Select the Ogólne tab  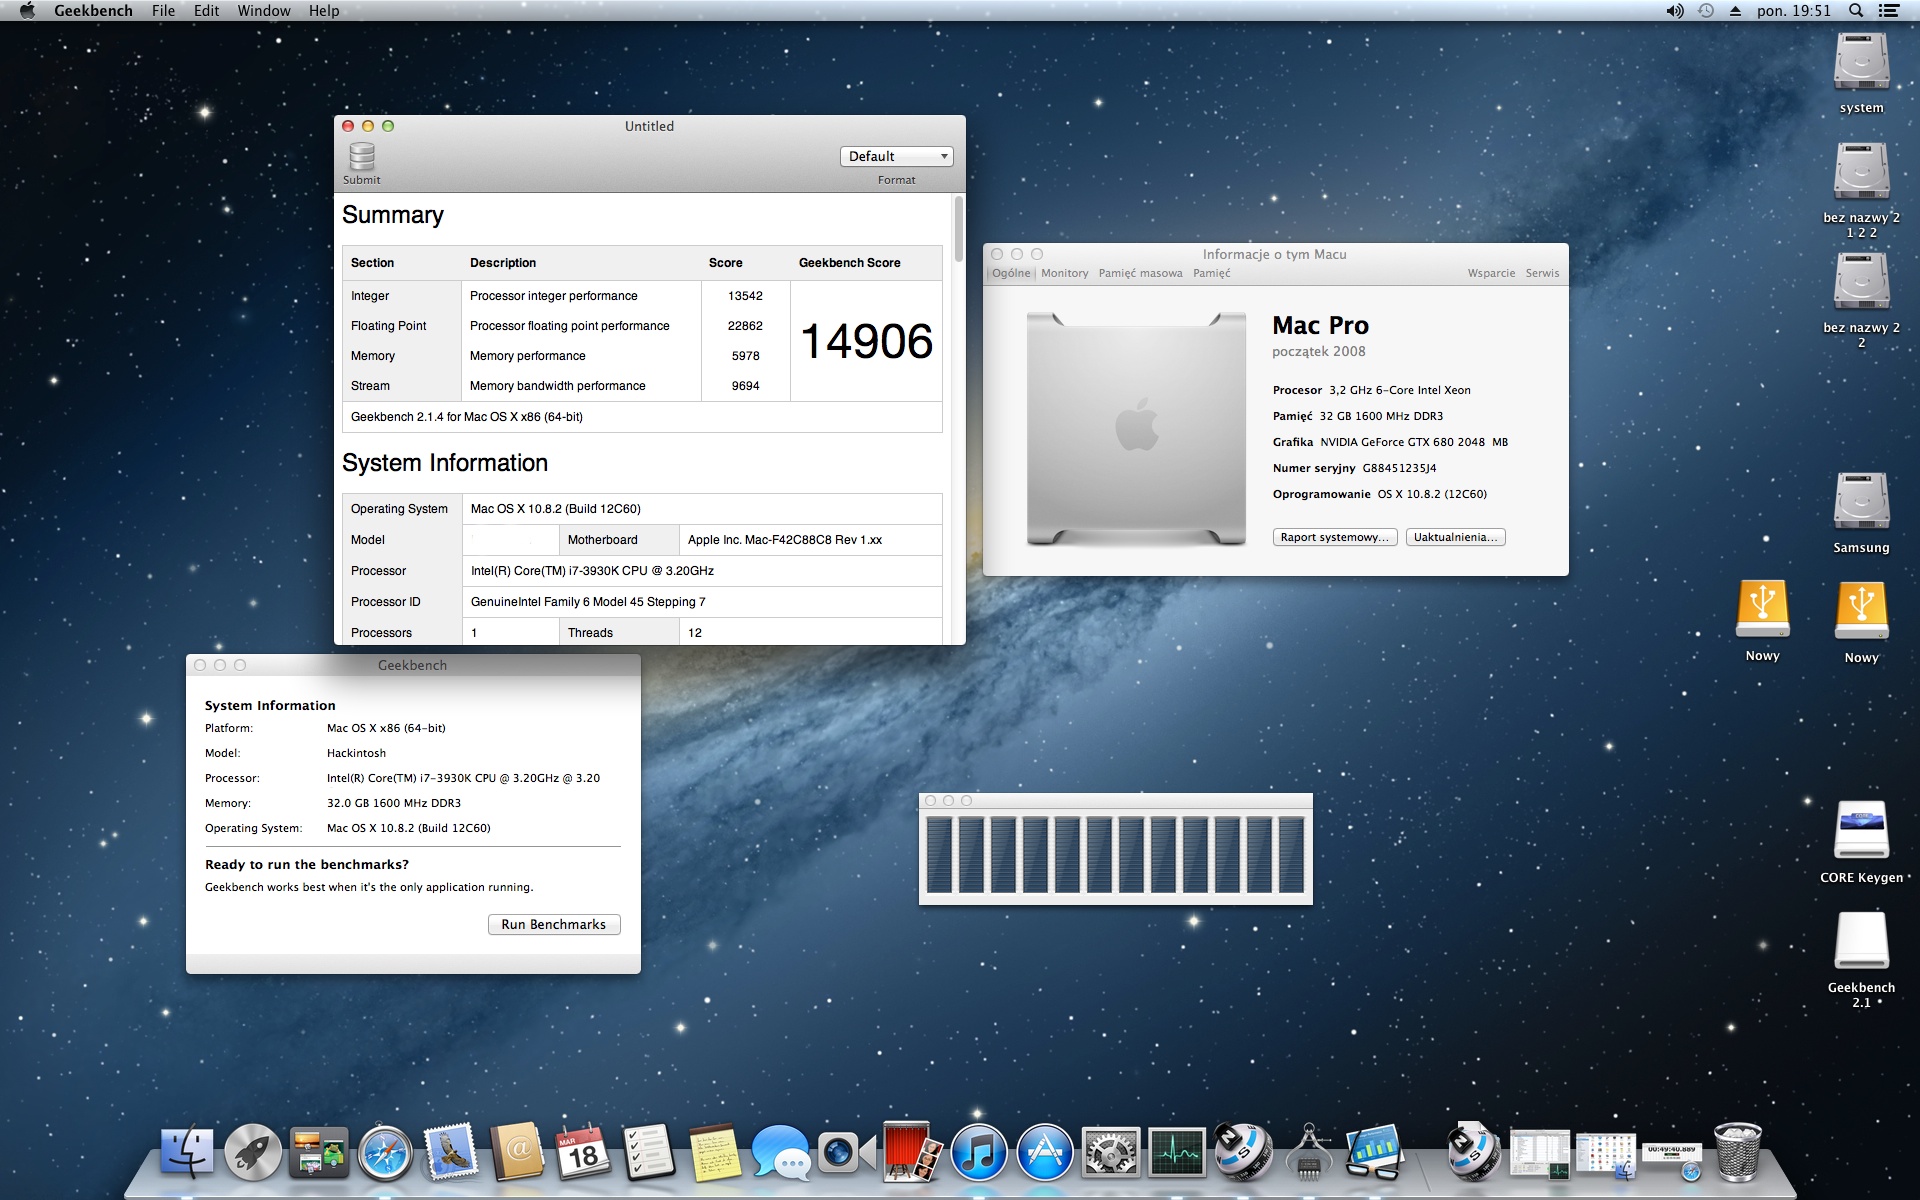pyautogui.click(x=1011, y=273)
